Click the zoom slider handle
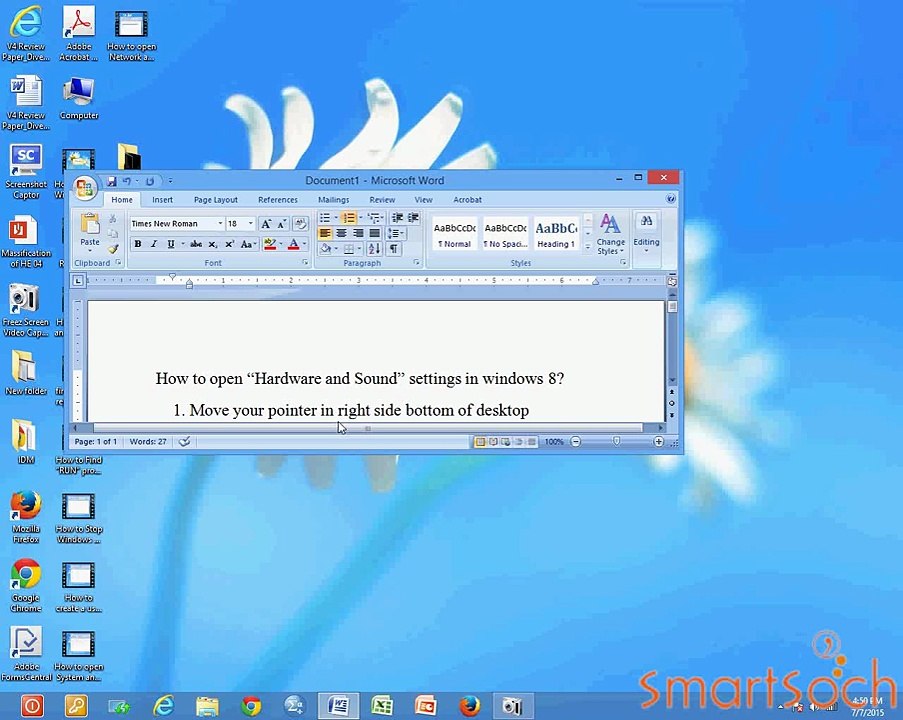 click(x=616, y=442)
